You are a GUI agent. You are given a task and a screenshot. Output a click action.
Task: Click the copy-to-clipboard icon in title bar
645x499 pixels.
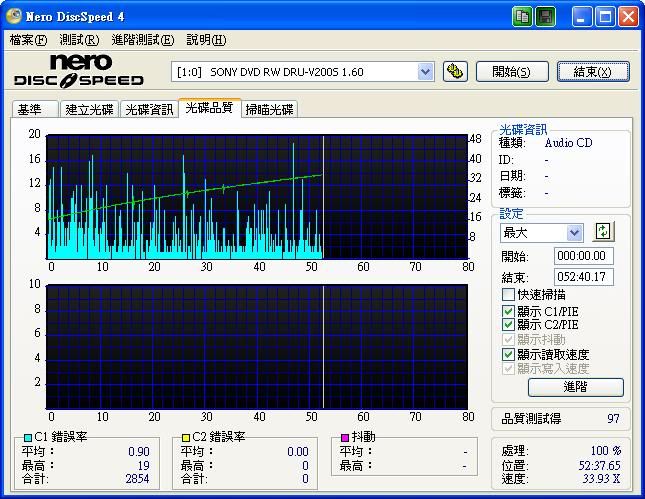coord(522,16)
